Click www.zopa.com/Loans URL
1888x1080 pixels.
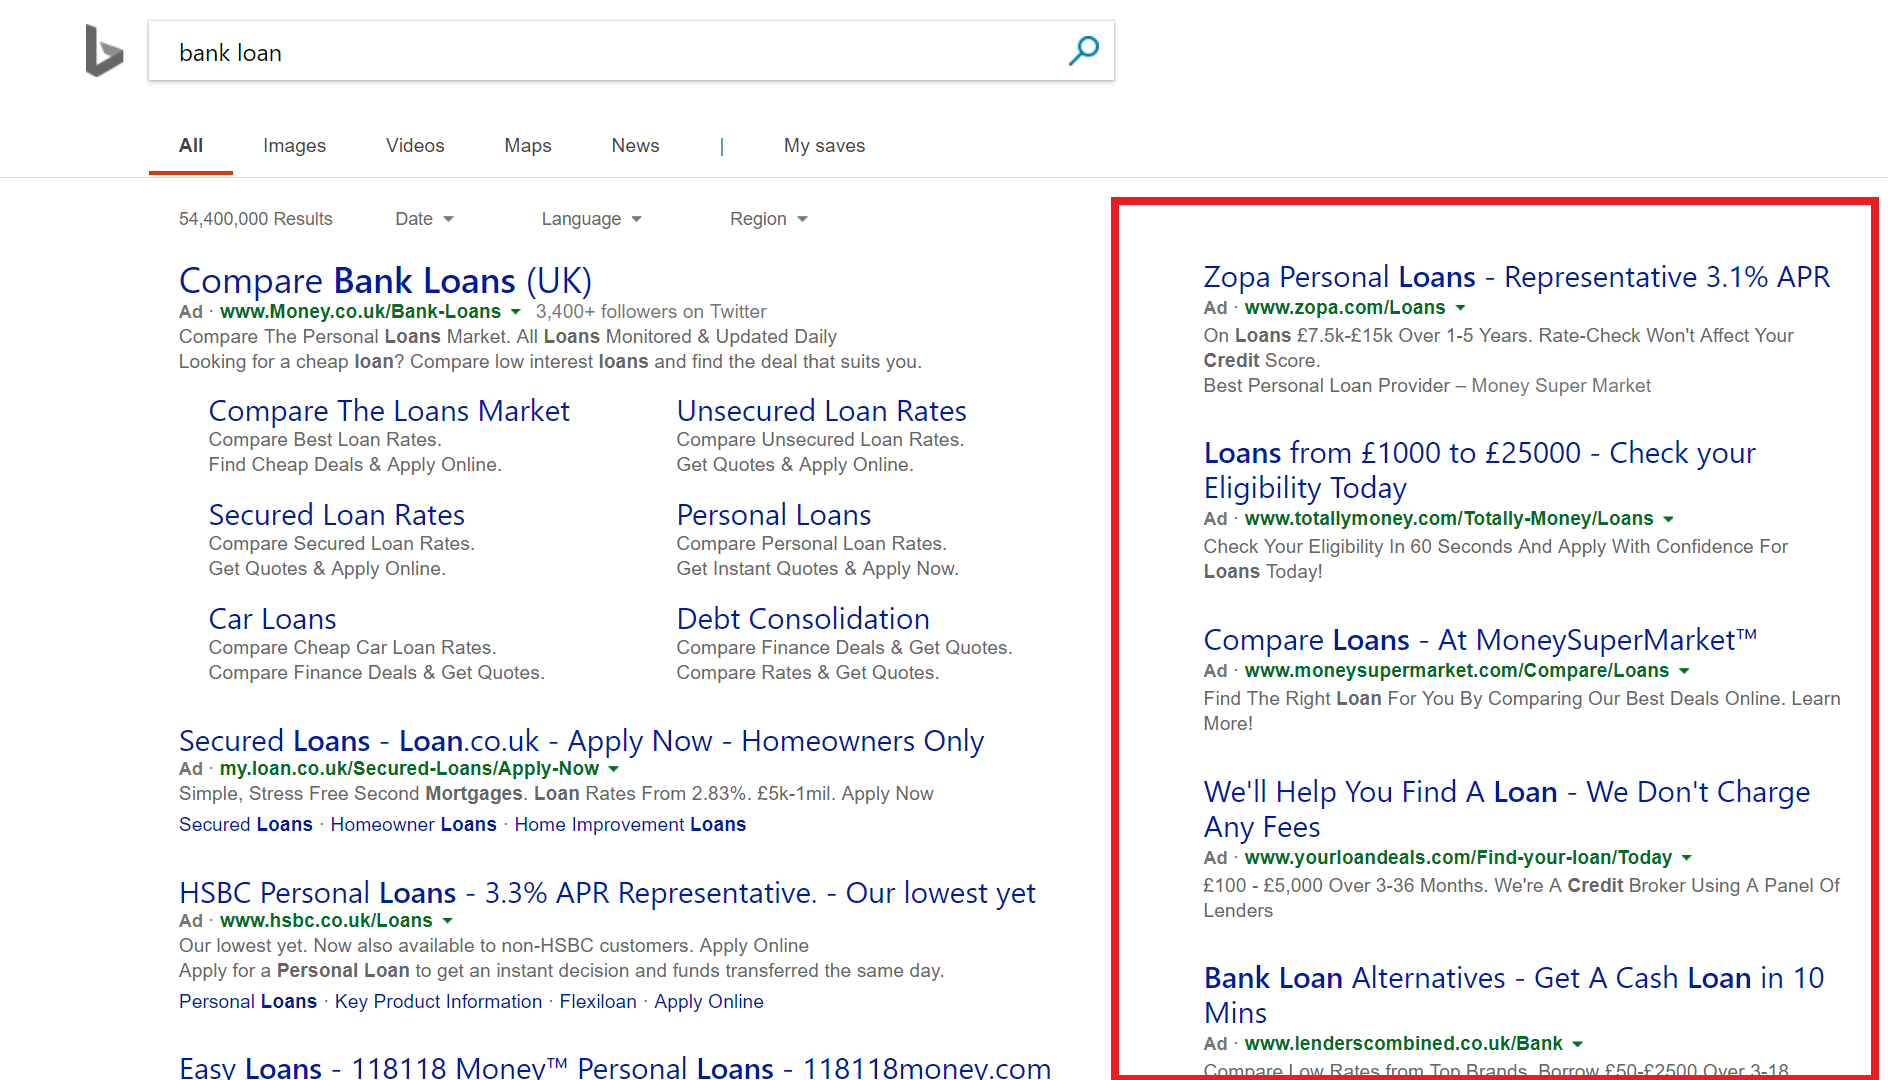click(x=1345, y=308)
